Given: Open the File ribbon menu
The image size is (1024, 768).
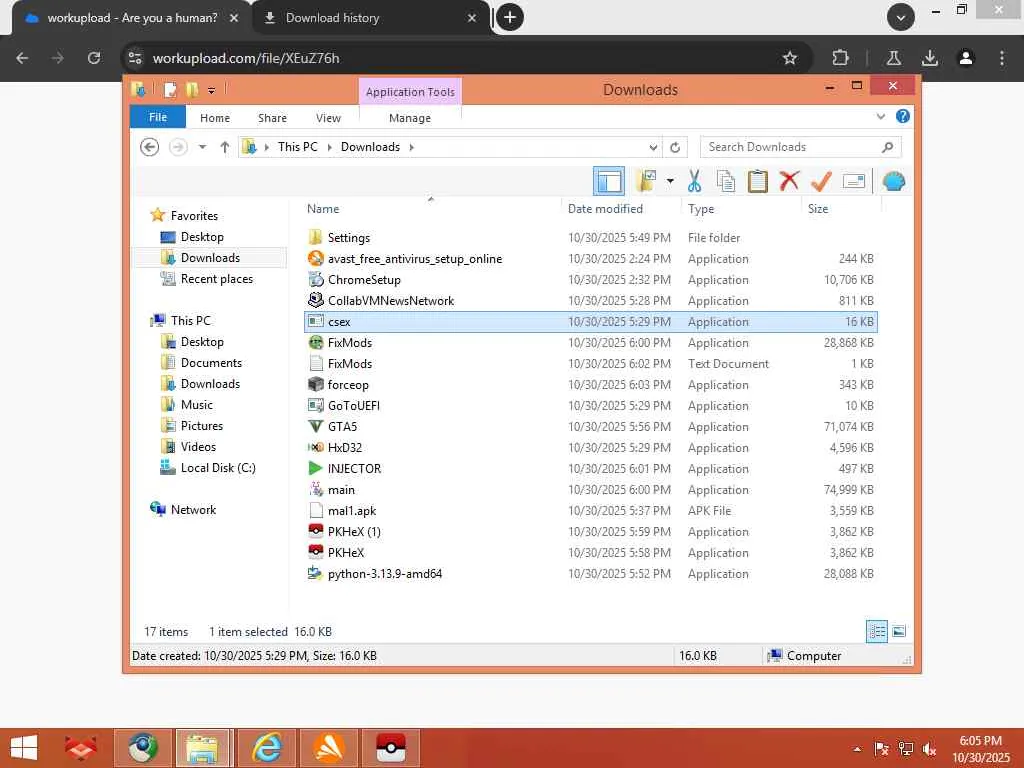Looking at the screenshot, I should 157,118.
